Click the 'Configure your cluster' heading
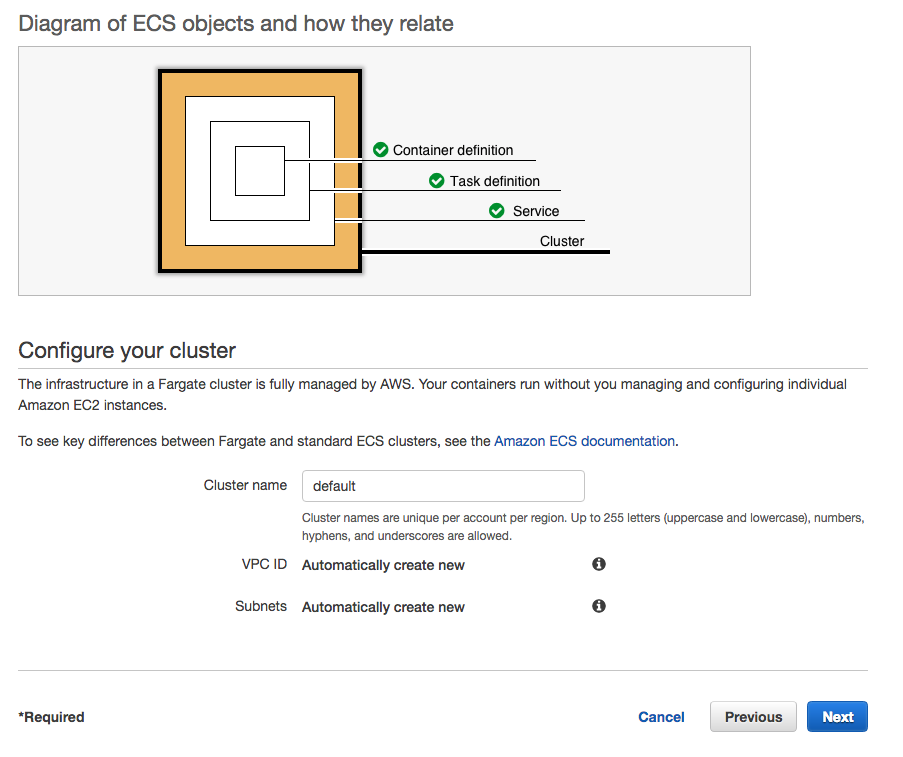This screenshot has width=903, height=757. point(127,351)
